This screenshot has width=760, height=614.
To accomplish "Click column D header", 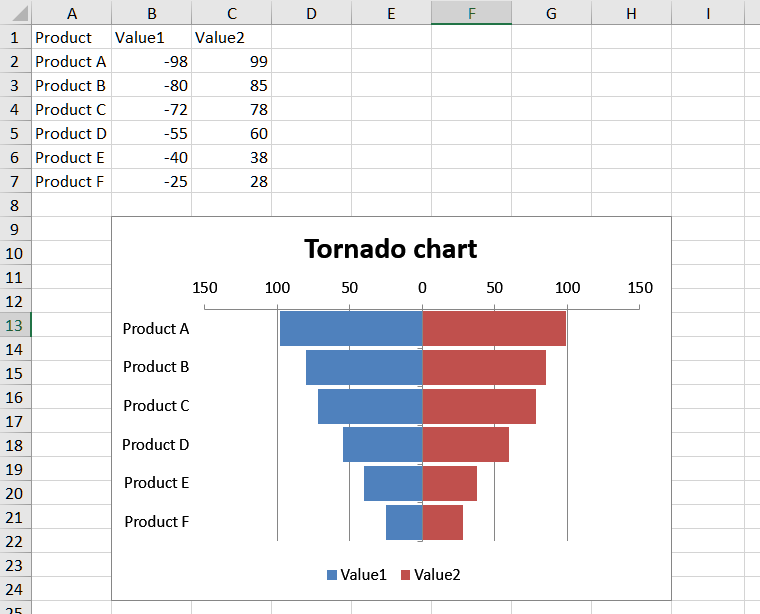I will click(x=311, y=13).
